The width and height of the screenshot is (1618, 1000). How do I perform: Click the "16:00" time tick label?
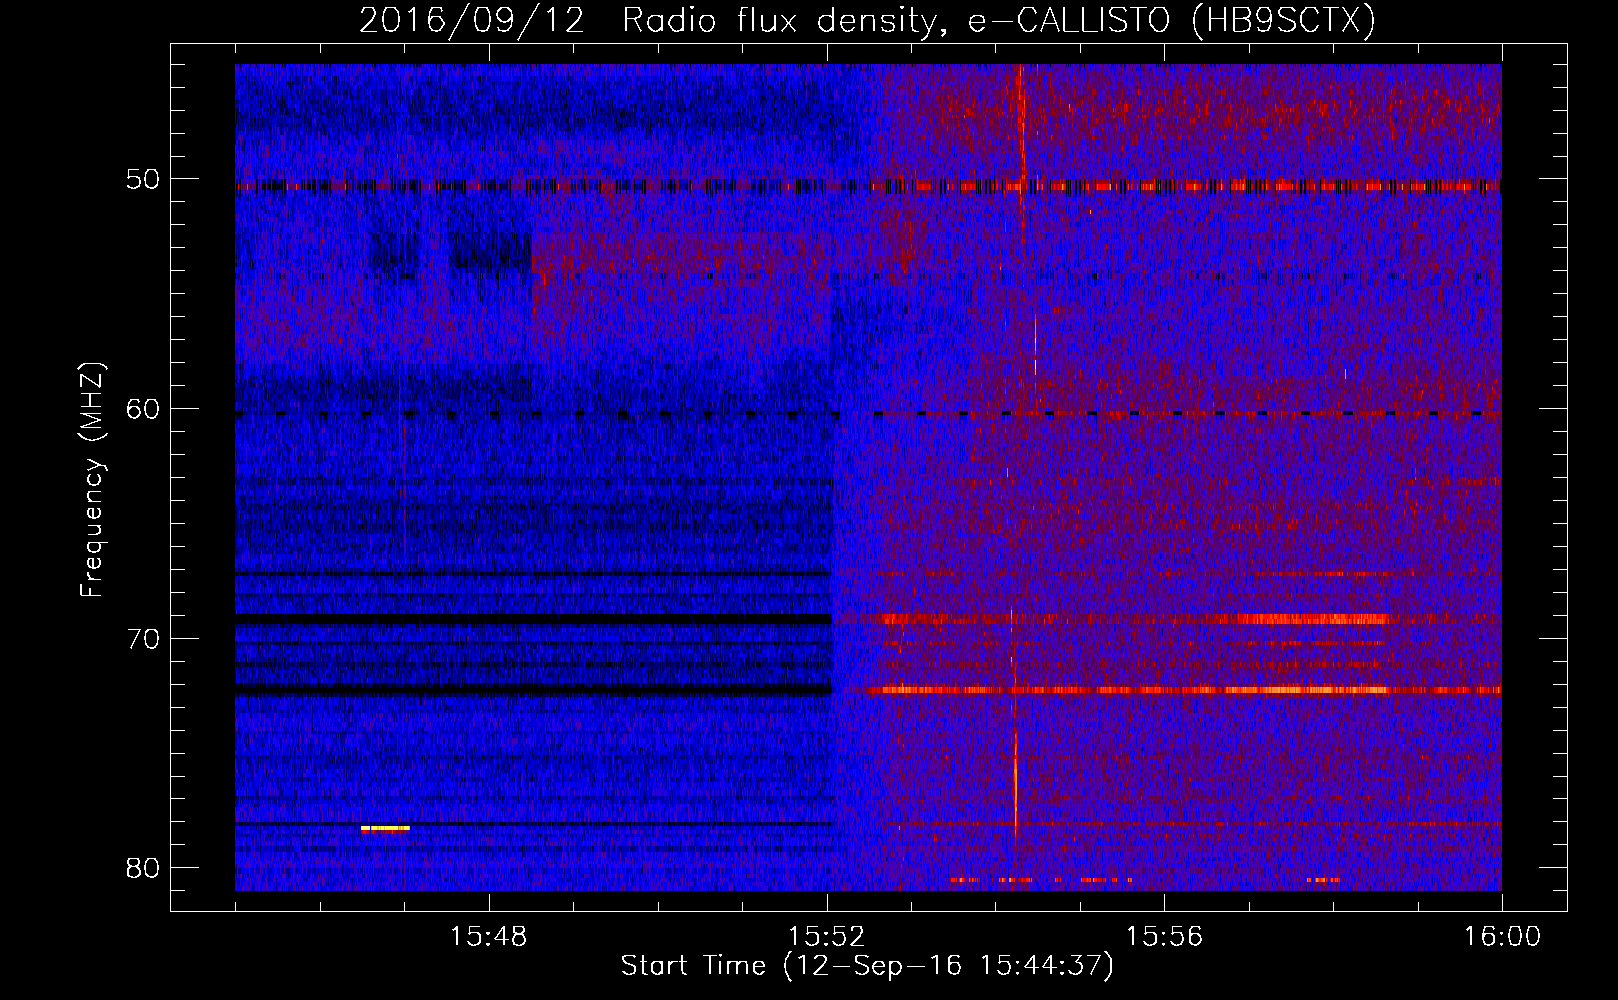tap(1502, 937)
